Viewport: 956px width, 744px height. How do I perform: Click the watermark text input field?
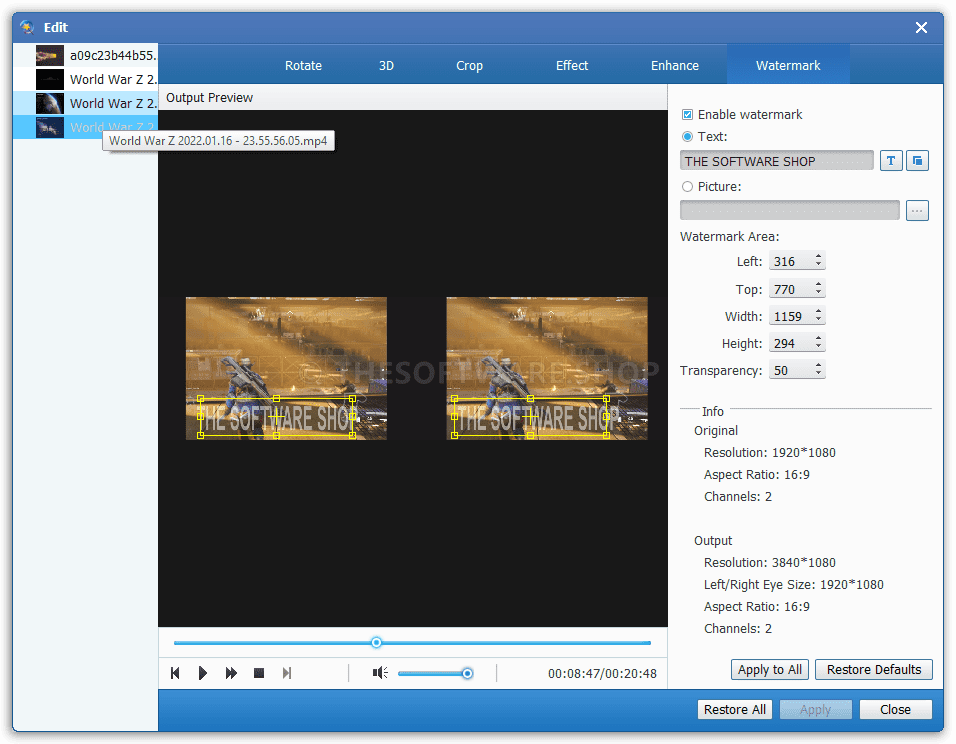[x=776, y=161]
